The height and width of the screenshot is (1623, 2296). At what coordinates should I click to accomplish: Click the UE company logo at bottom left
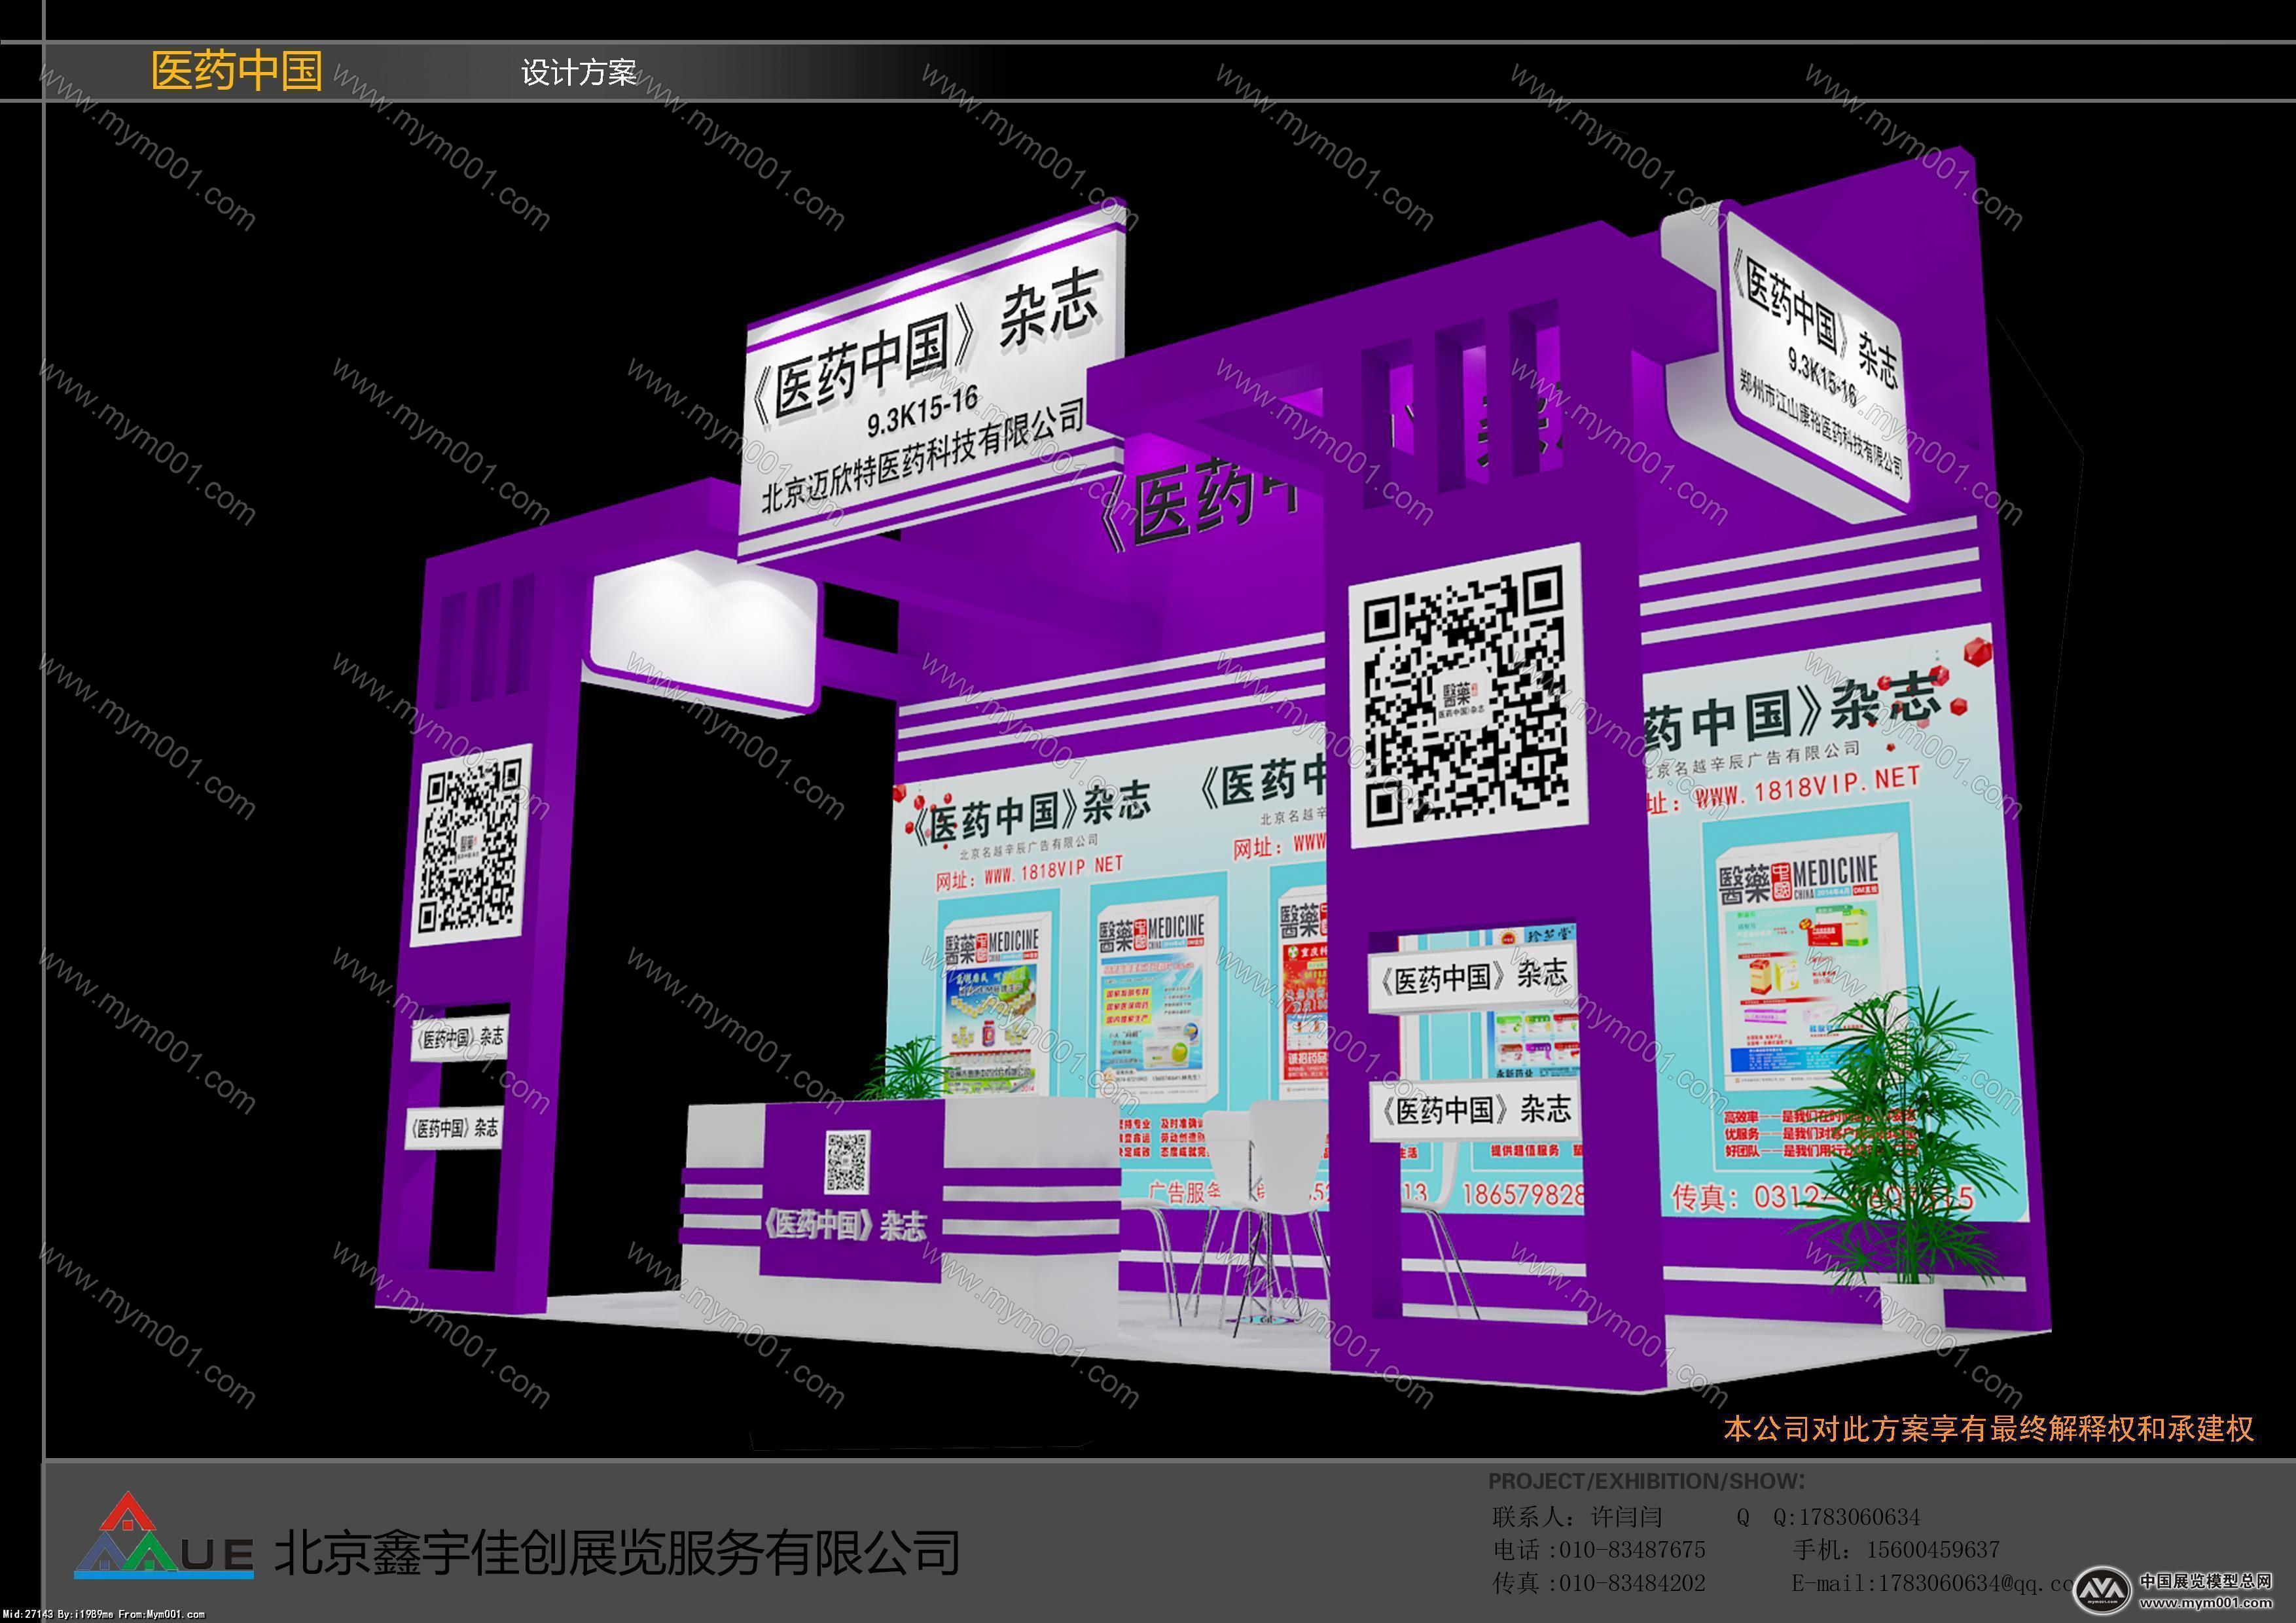[x=164, y=1536]
